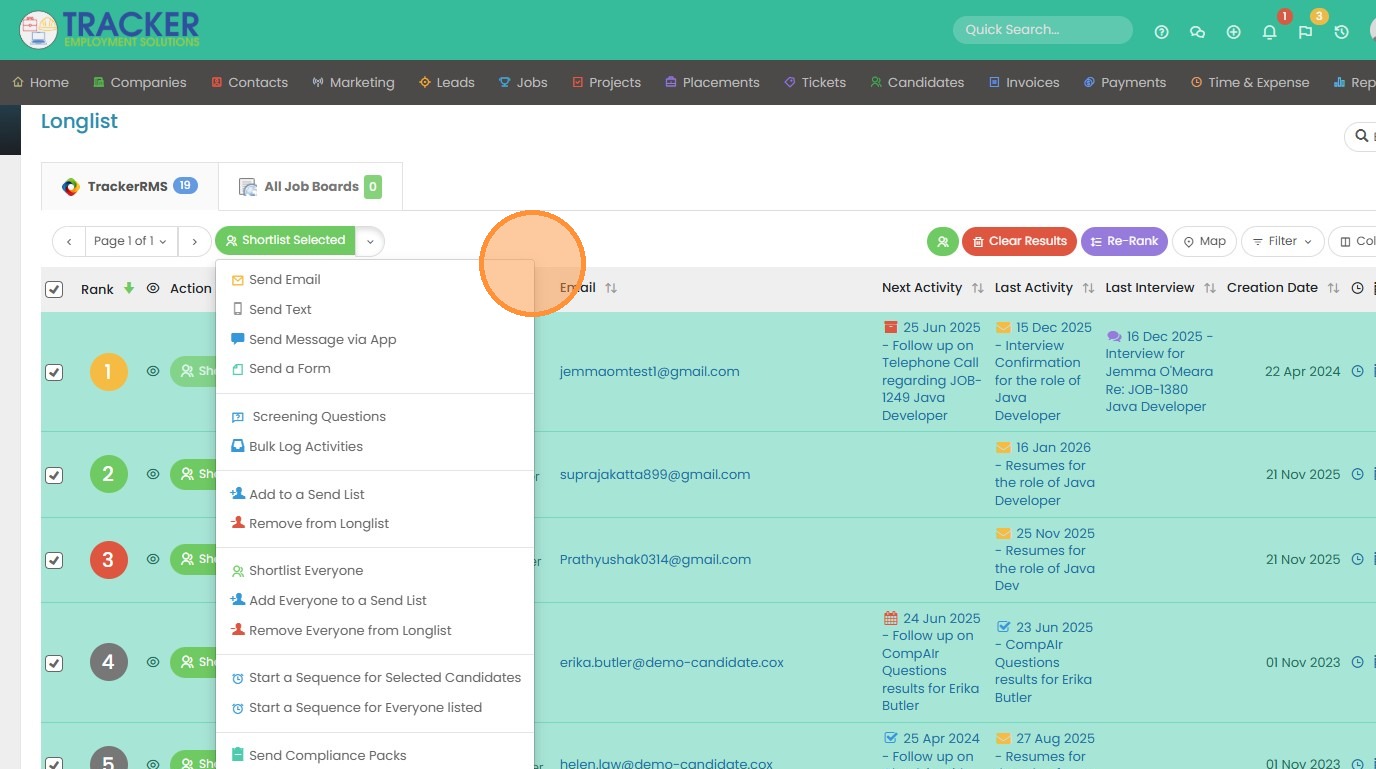
Task: Click the green Rank sort arrow
Action: (129, 288)
